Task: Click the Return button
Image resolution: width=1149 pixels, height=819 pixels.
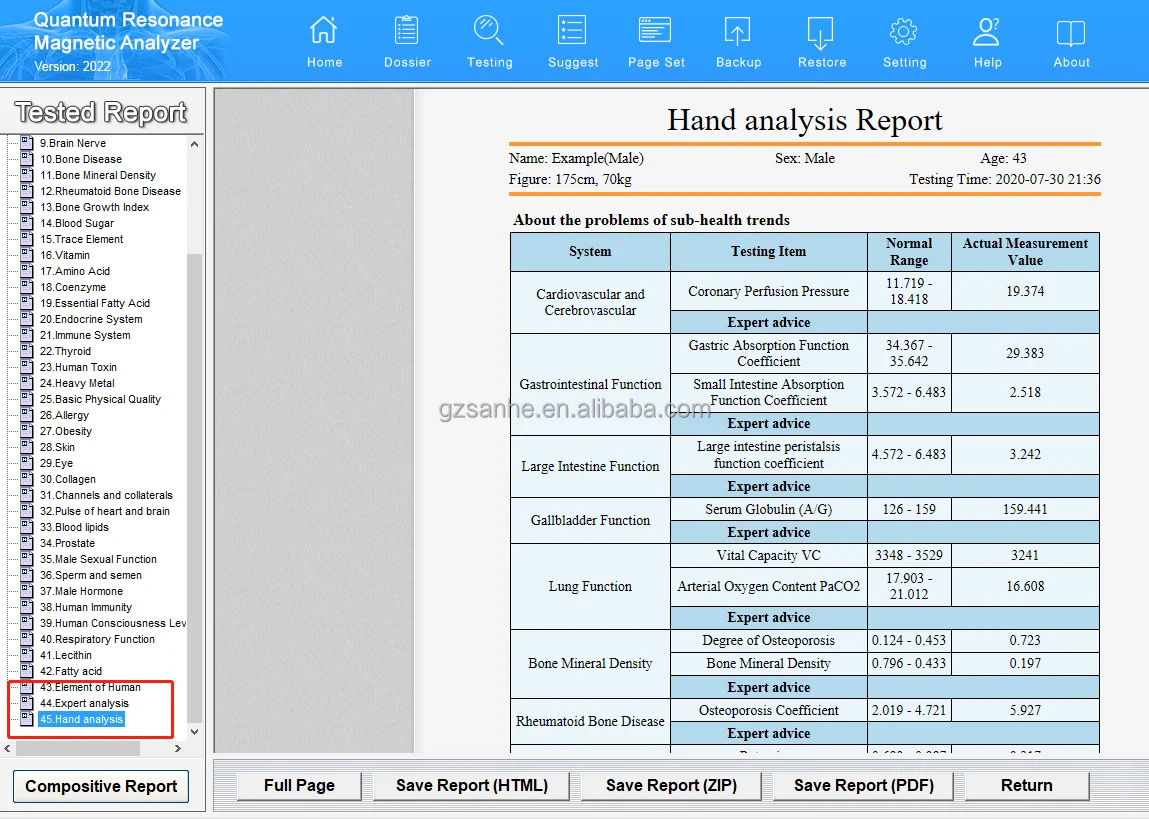Action: pos(1026,785)
